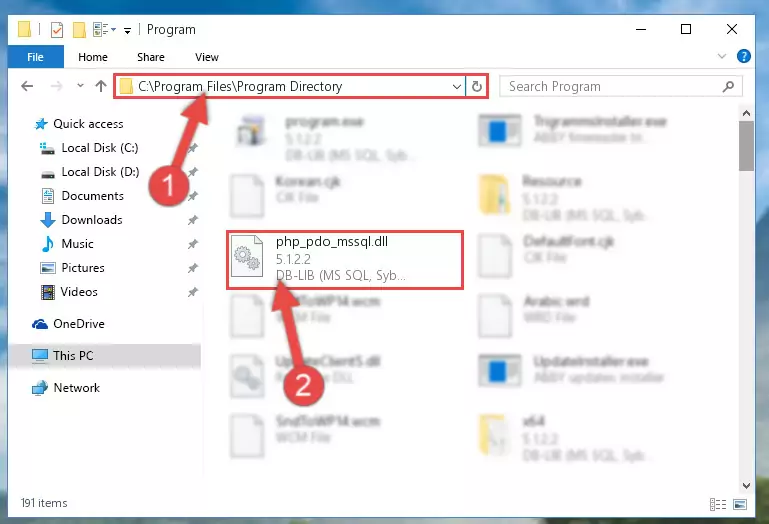Click the New folder icon in quick access toolbar
Image resolution: width=769 pixels, height=524 pixels.
[x=79, y=30]
